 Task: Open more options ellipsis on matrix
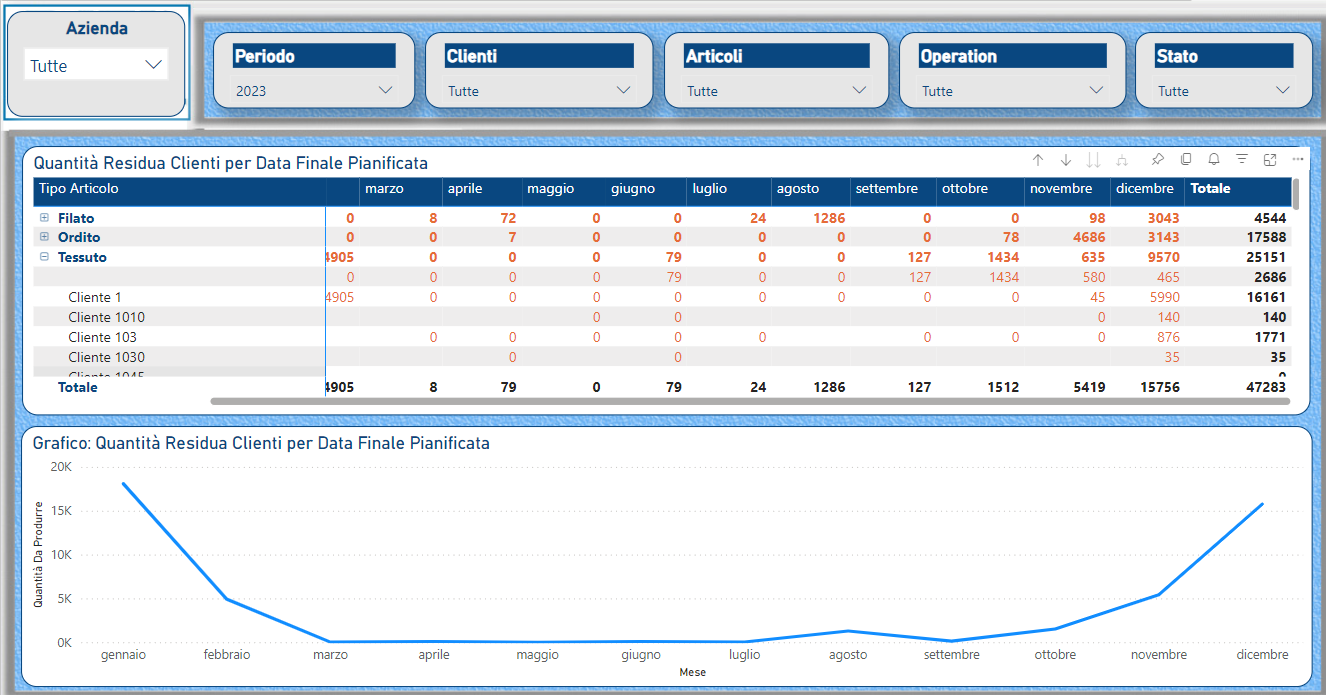point(1298,160)
